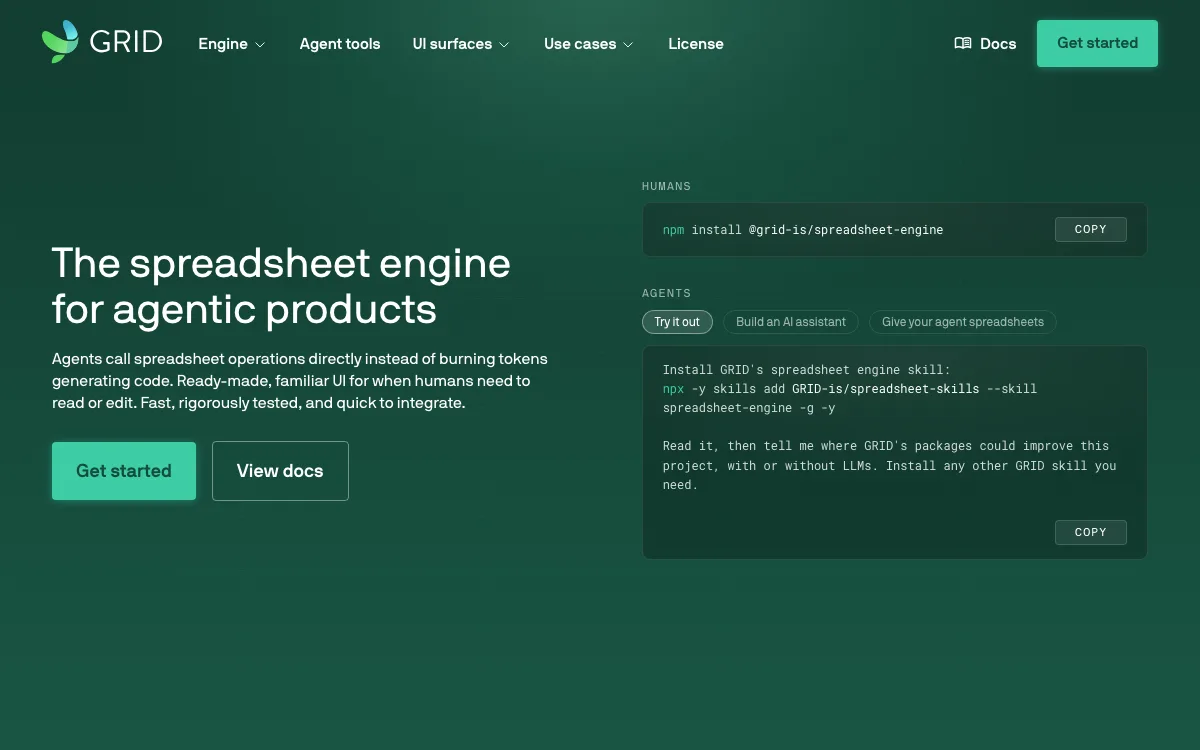1200x750 pixels.
Task: Click the GRID leaf logo icon
Action: pos(60,42)
